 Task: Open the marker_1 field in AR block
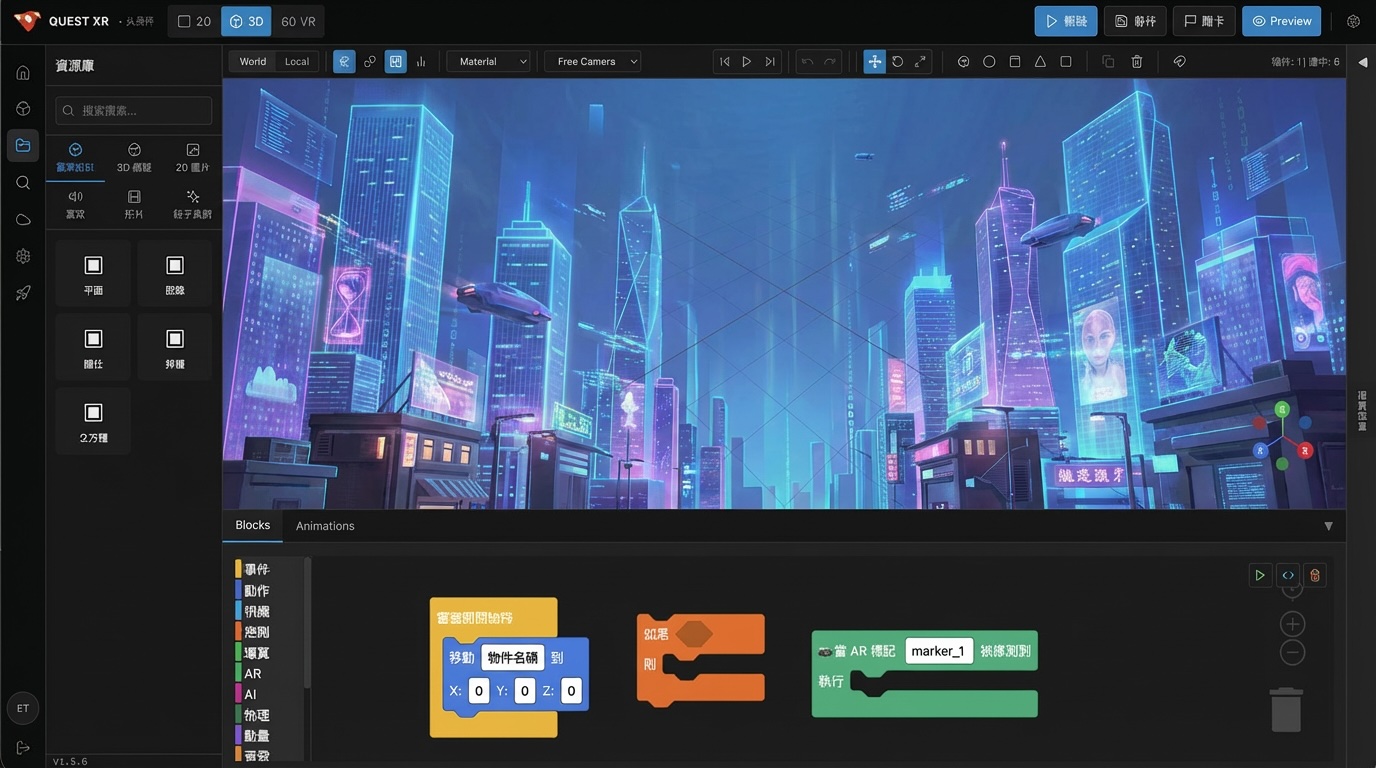(939, 651)
